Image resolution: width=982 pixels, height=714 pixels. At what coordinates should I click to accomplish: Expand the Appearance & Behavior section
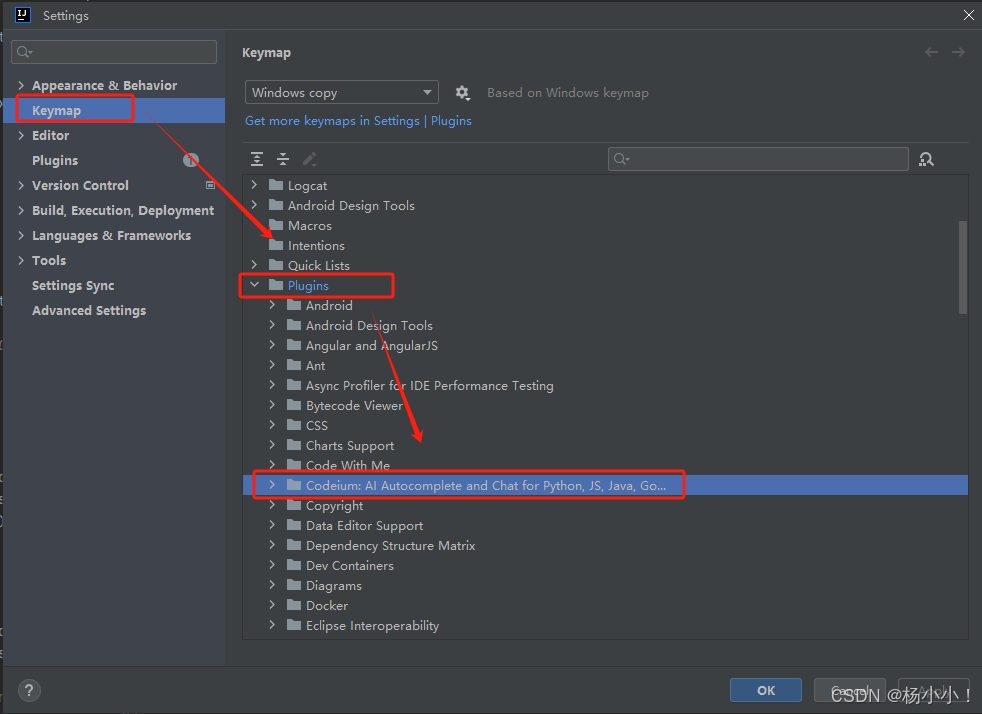point(21,85)
